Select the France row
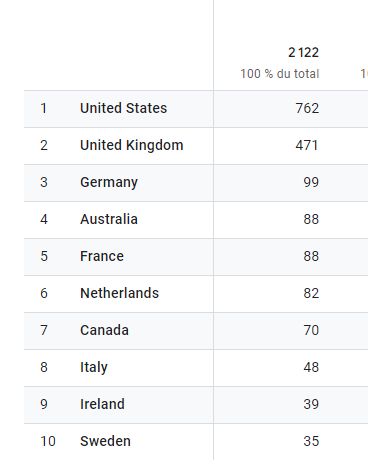This screenshot has width=368, height=468. [x=196, y=257]
